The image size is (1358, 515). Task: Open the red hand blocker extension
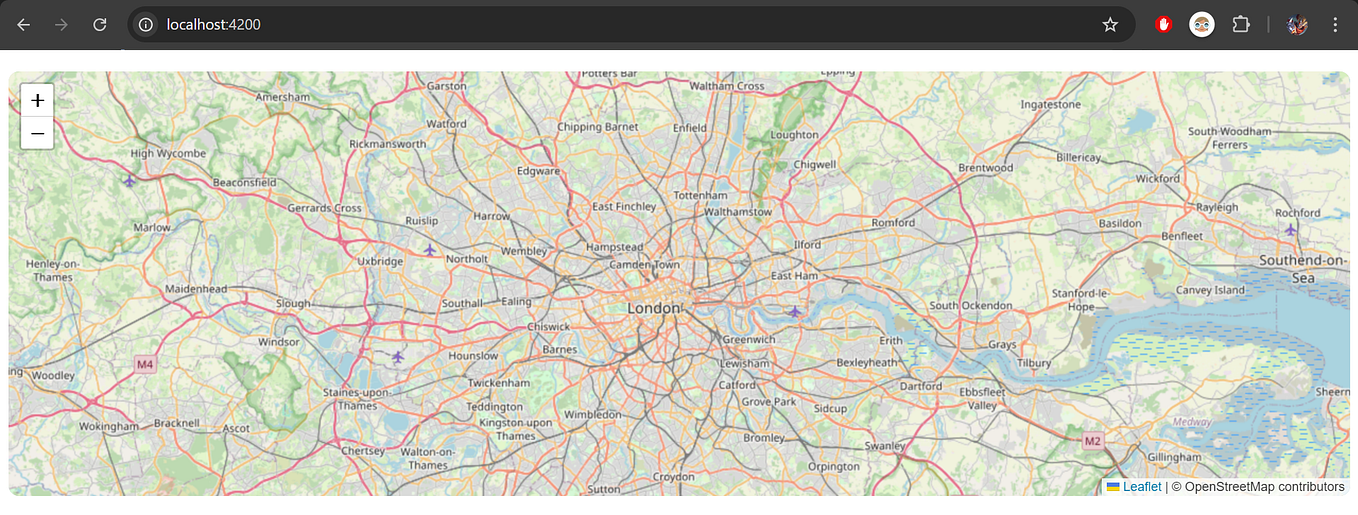[1164, 24]
